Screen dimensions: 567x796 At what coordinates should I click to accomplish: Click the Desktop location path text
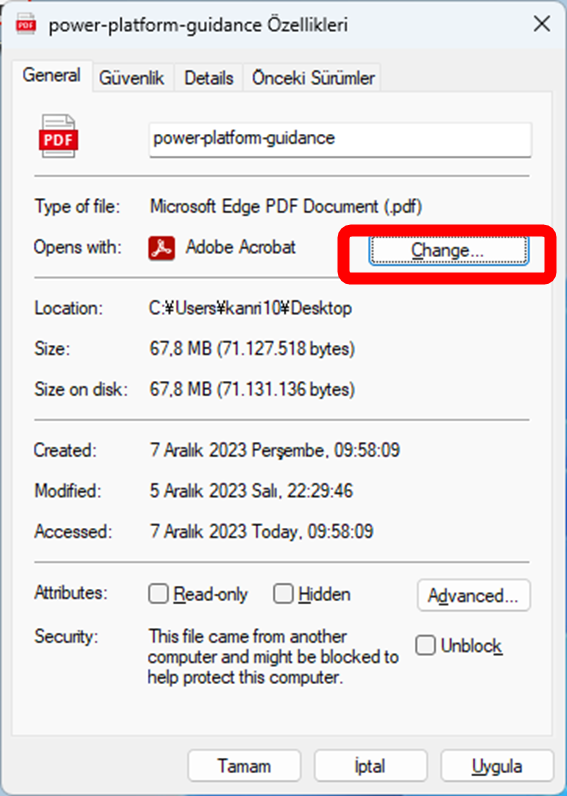(x=251, y=308)
